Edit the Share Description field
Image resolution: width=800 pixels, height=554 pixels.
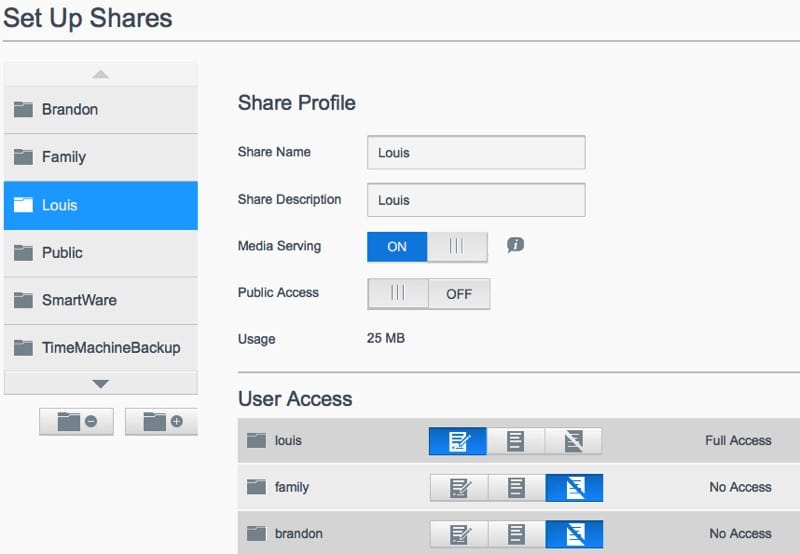point(475,200)
